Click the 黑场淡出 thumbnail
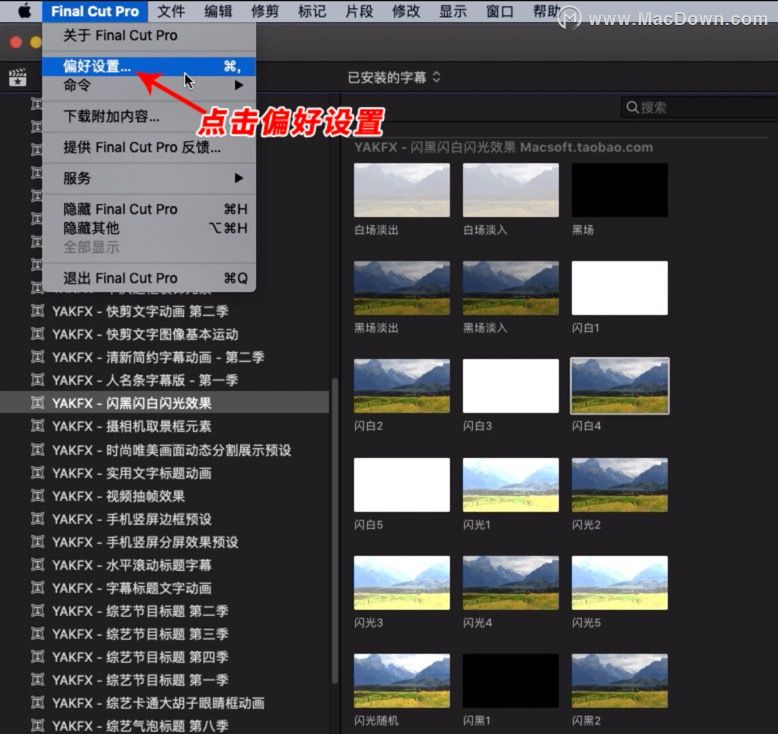778x734 pixels. pyautogui.click(x=402, y=288)
